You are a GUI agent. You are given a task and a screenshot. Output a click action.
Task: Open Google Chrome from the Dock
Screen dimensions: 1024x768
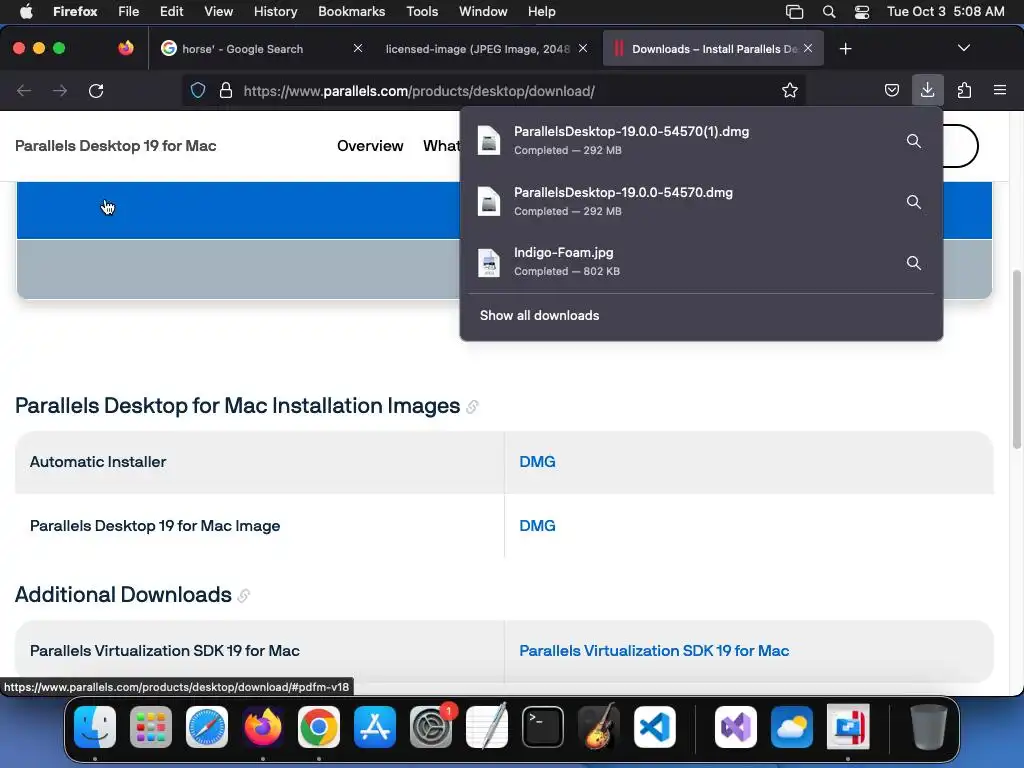(319, 727)
